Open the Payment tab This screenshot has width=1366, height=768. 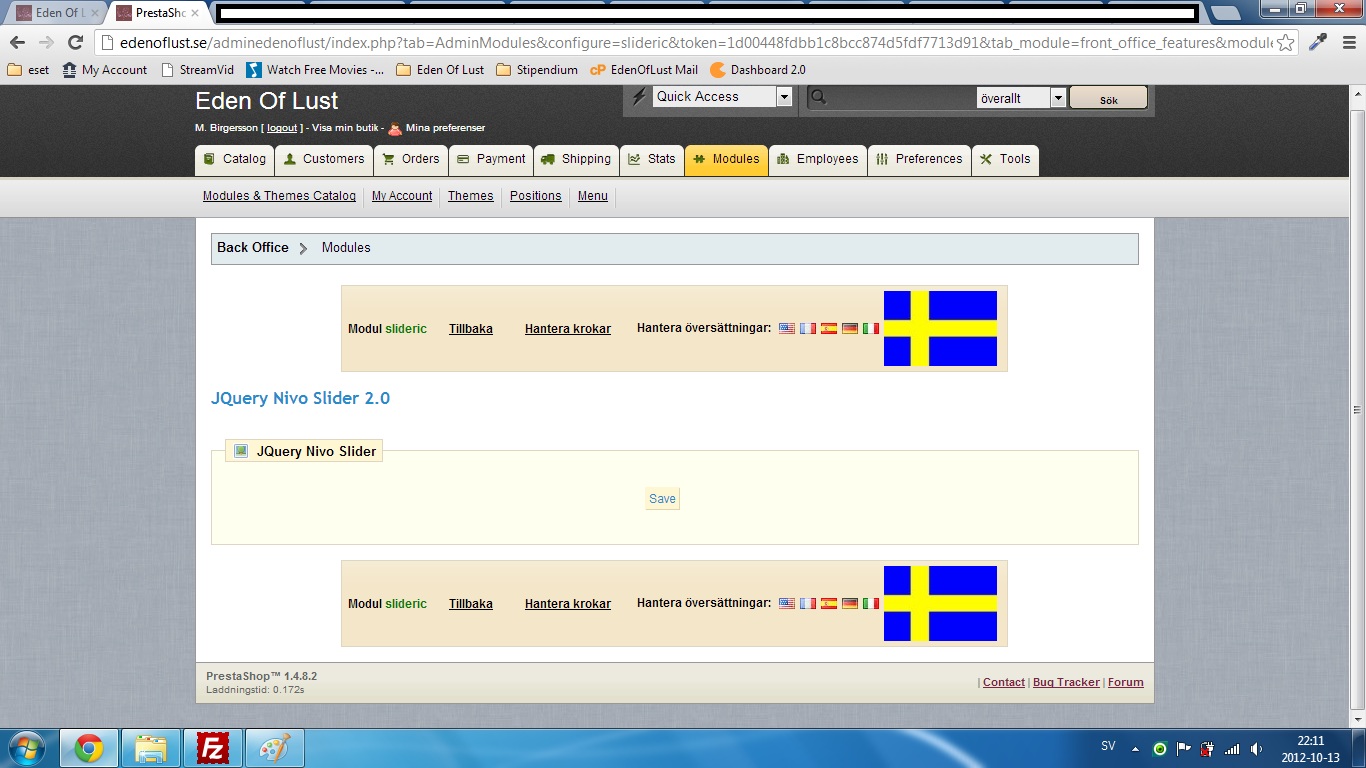click(491, 159)
